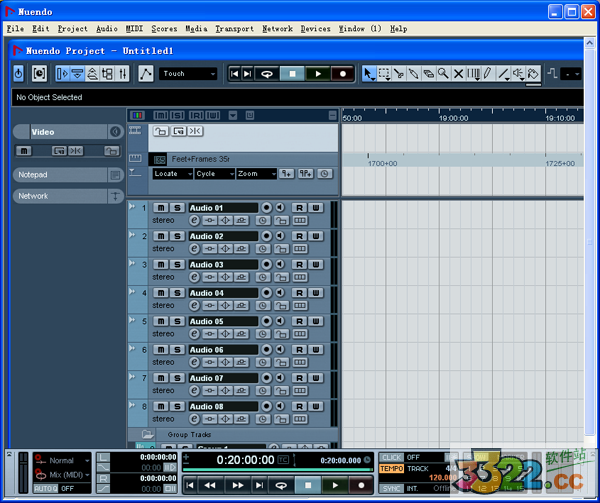Click the lock icon on Audio 03
The width and height of the screenshot is (600, 503).
[x=281, y=277]
